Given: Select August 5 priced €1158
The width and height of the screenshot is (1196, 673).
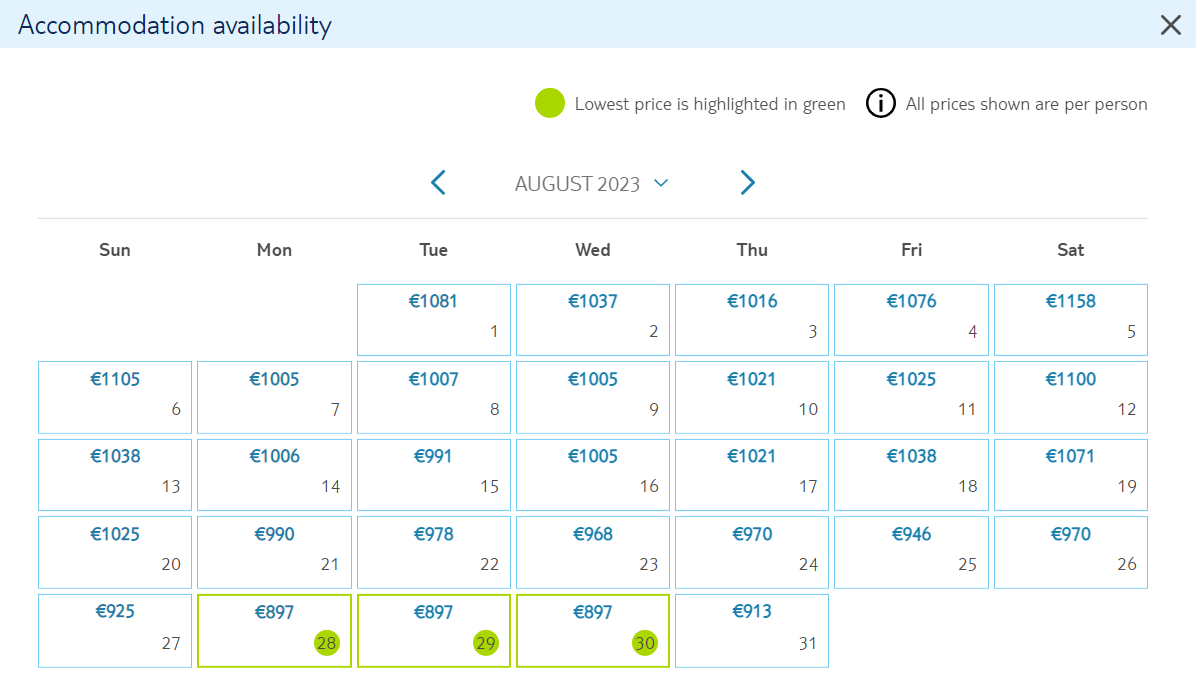Looking at the screenshot, I should [x=1071, y=320].
